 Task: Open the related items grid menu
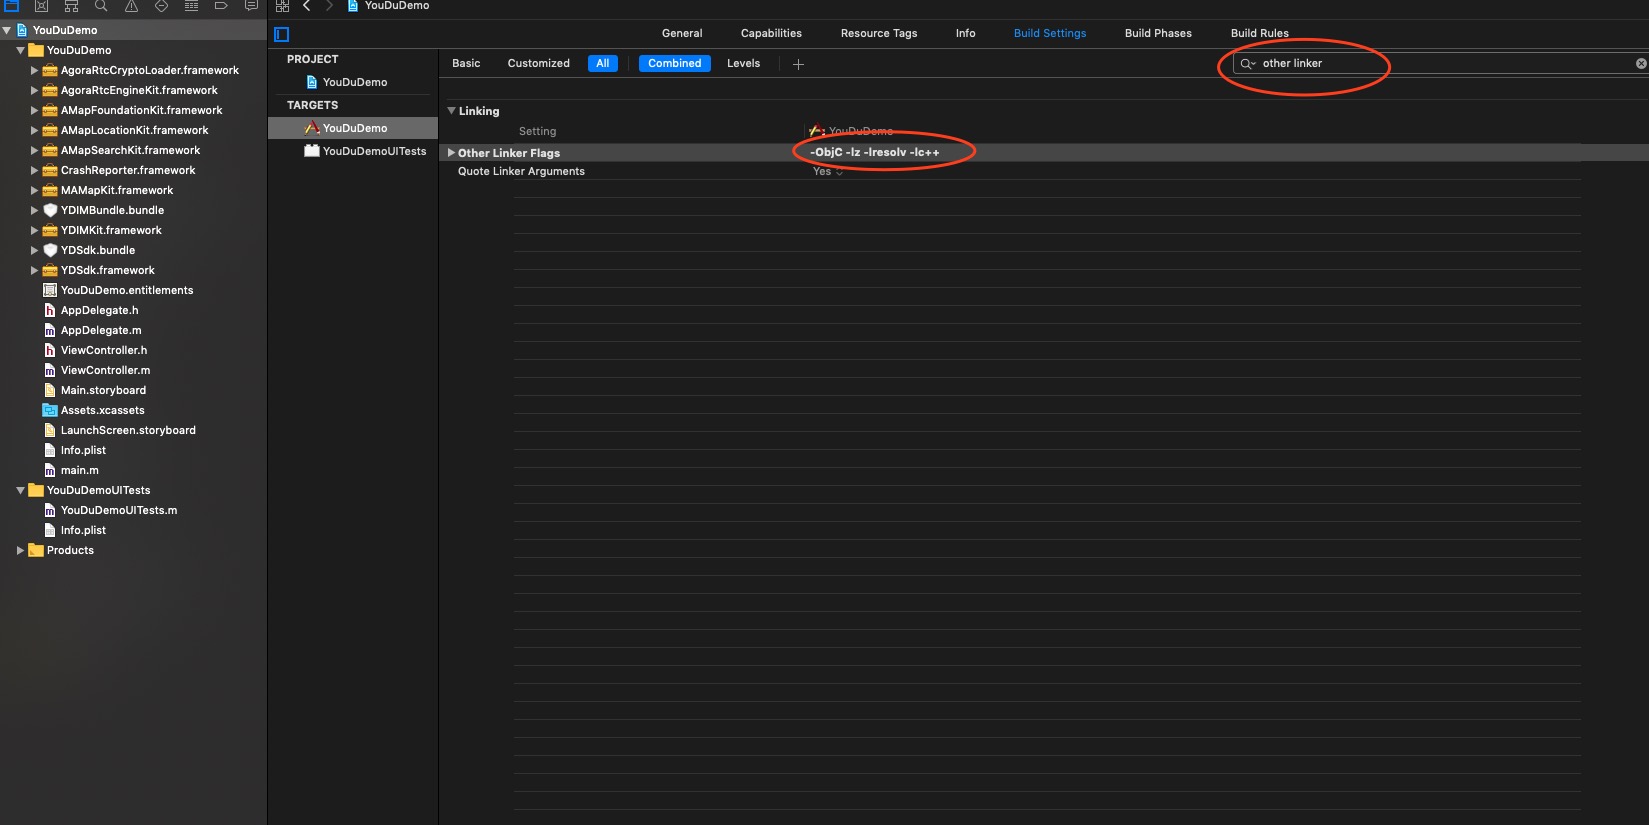click(282, 6)
